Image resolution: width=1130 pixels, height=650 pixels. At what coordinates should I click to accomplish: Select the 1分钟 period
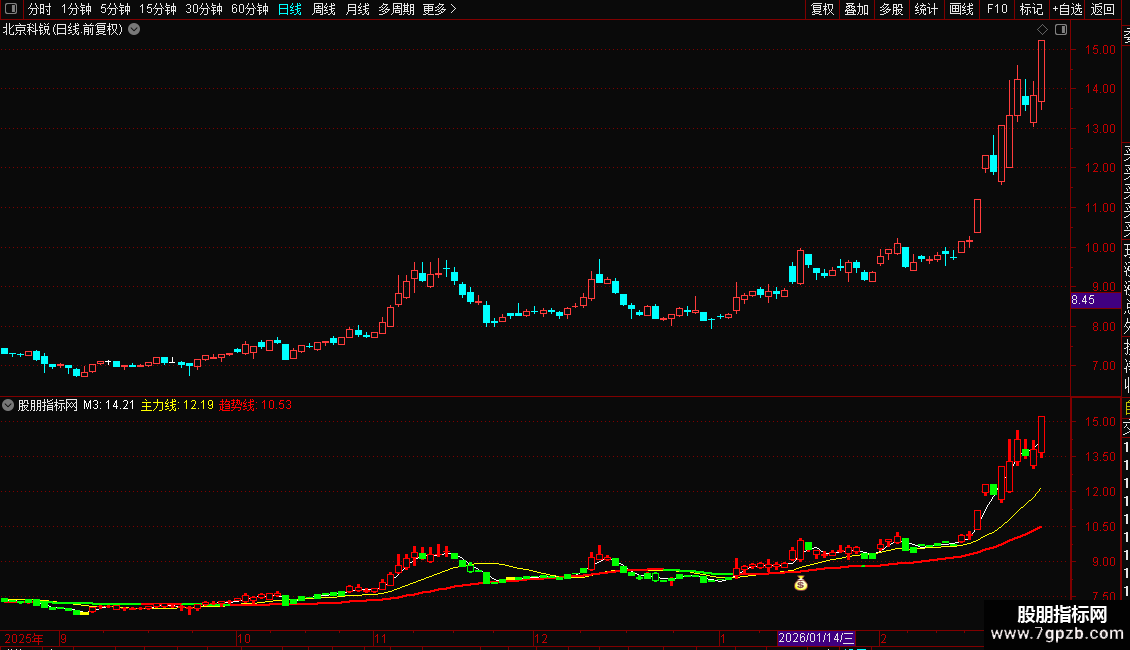[x=76, y=9]
